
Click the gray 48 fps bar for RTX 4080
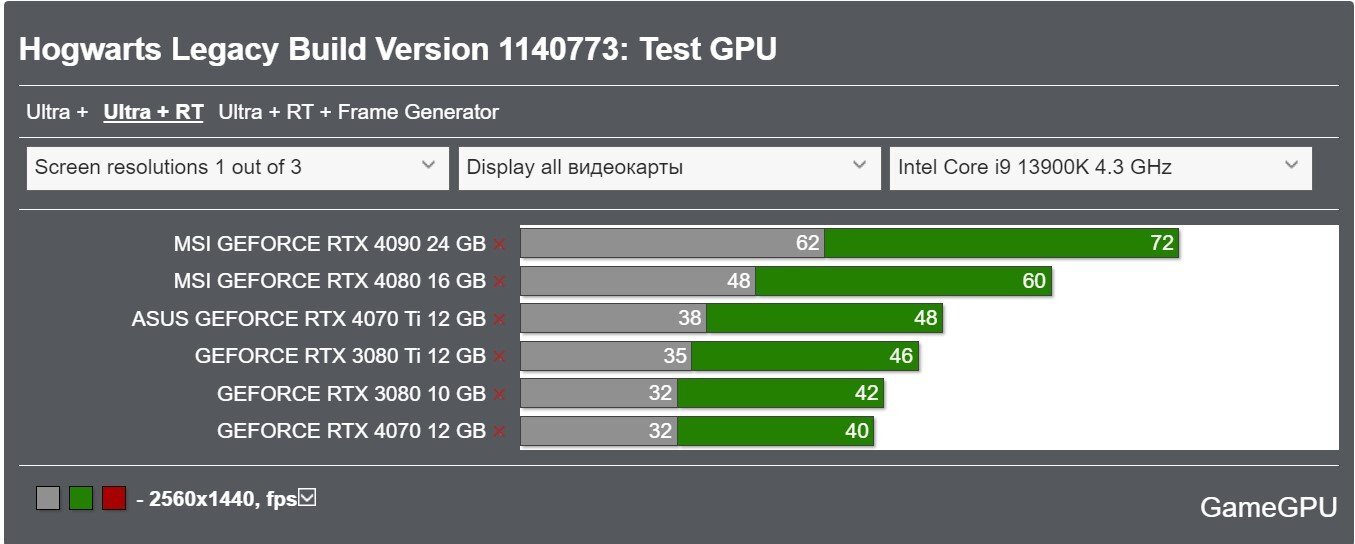point(638,281)
